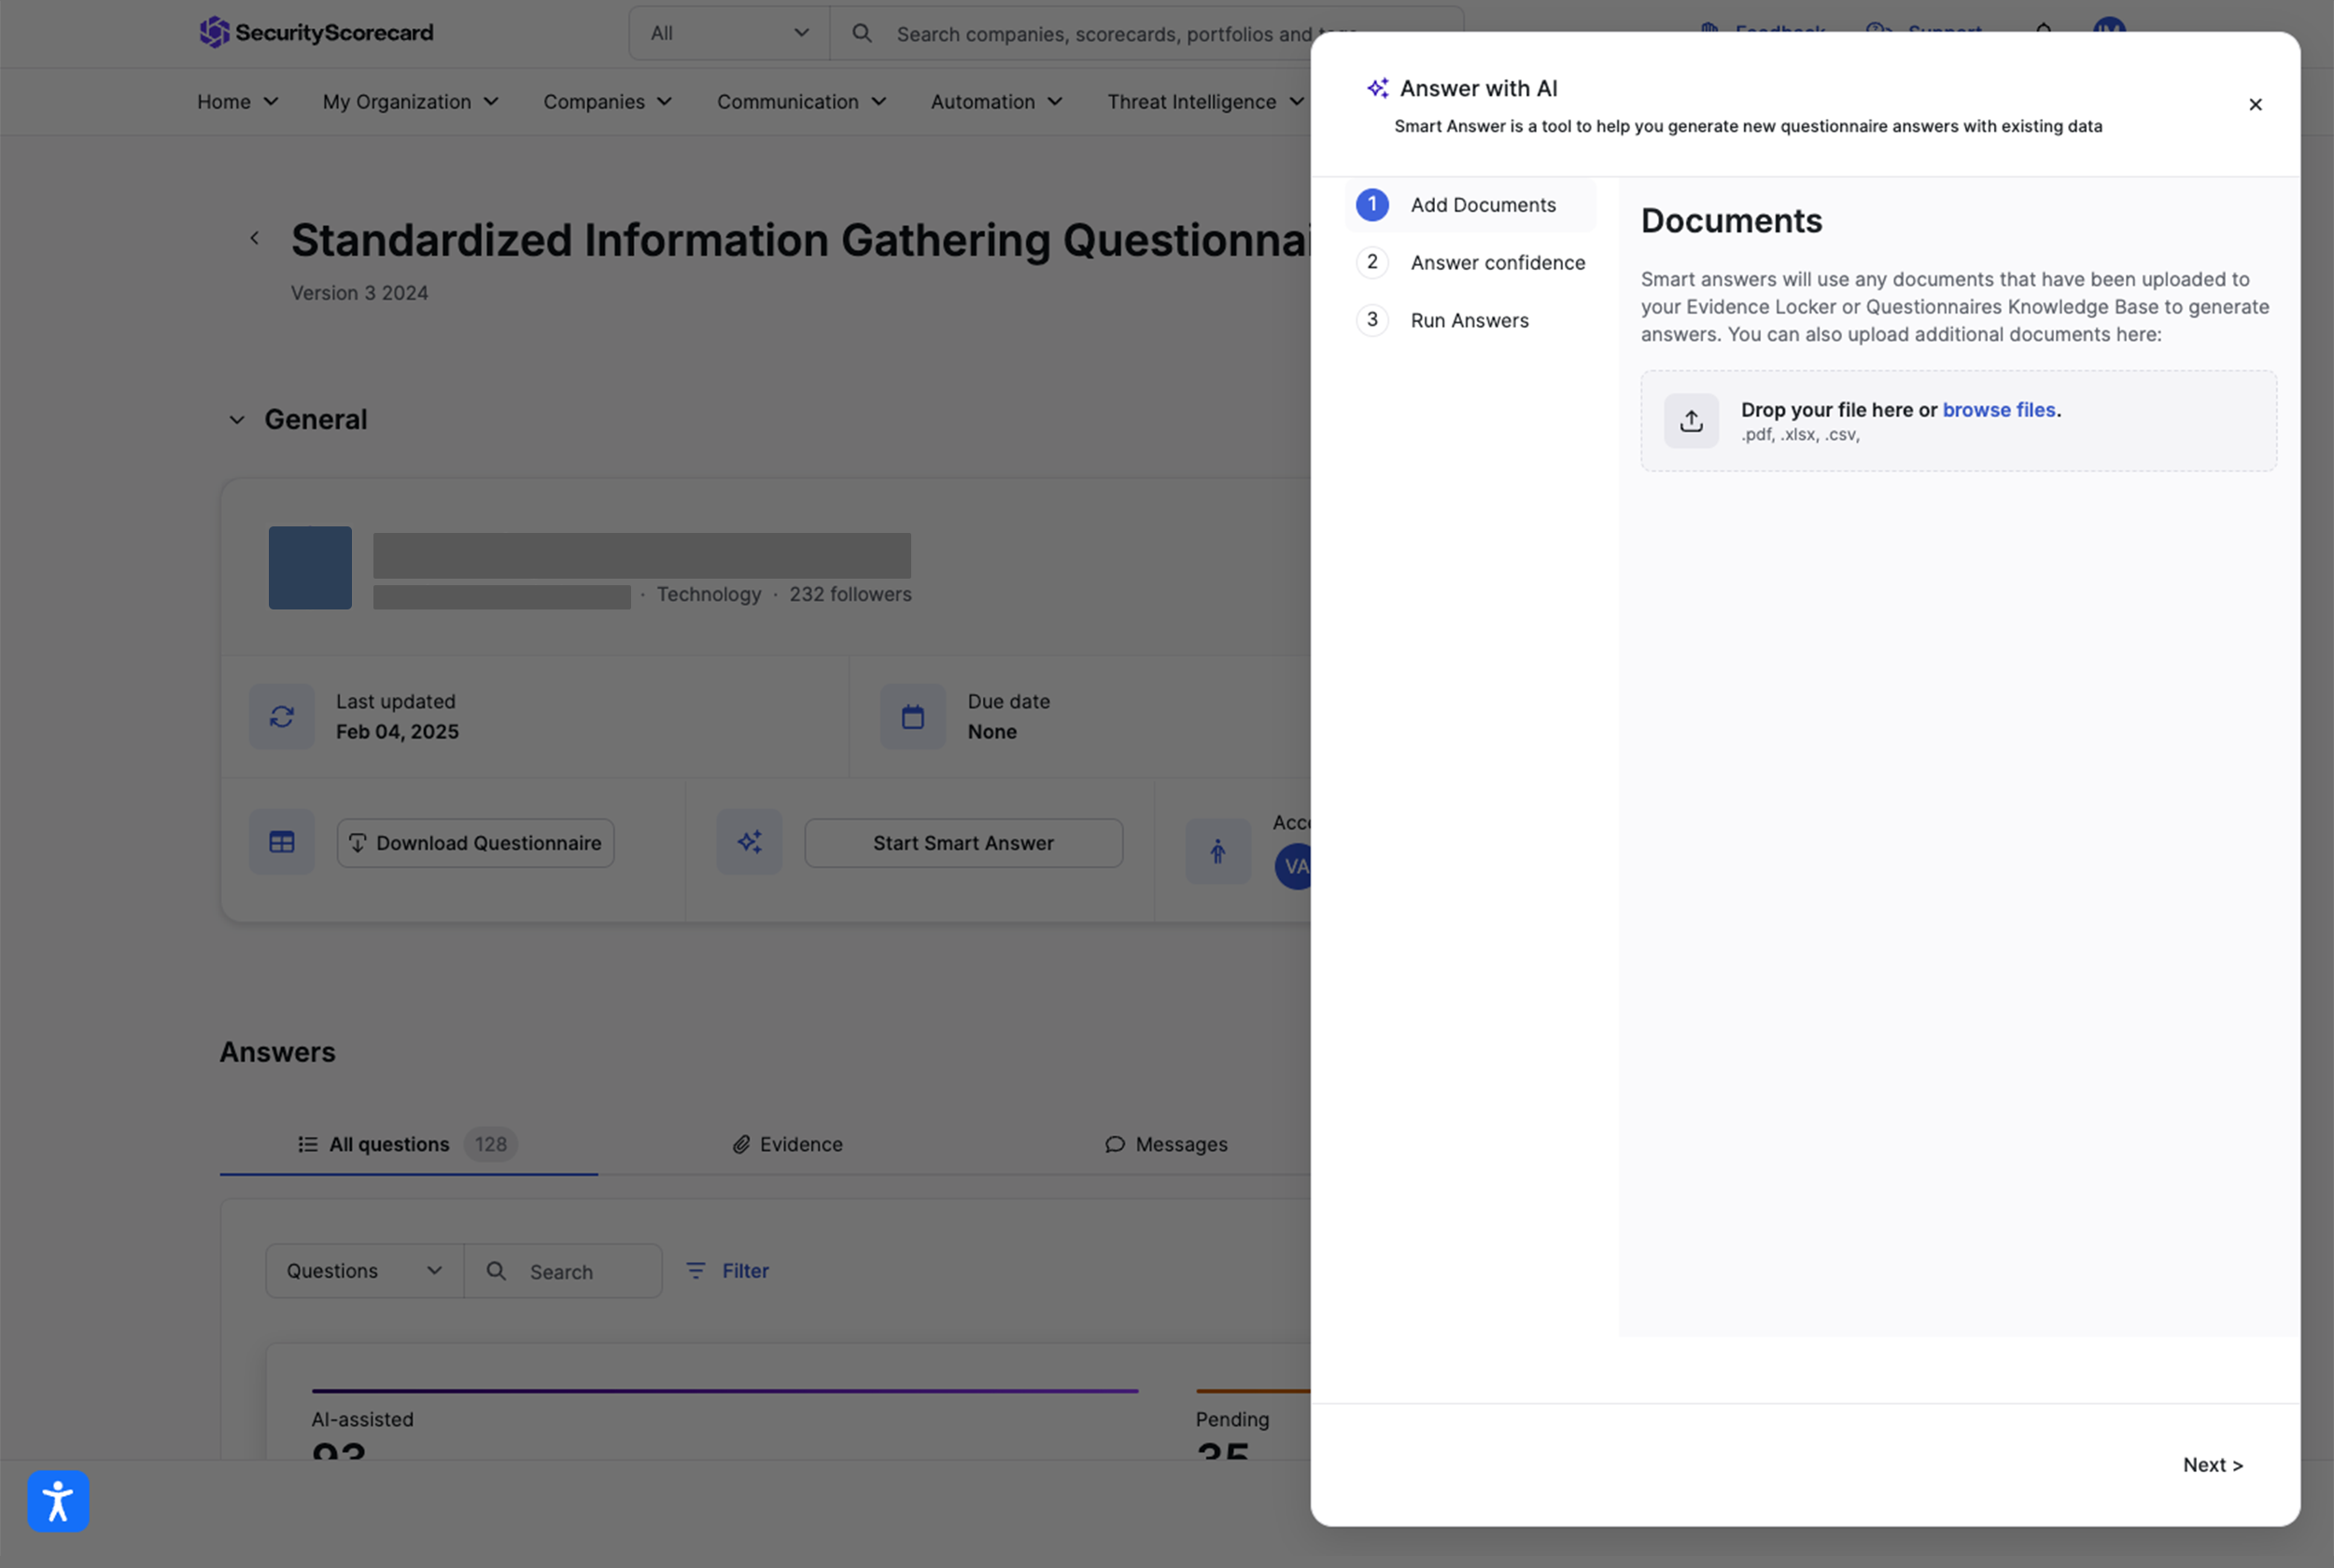Click the Feb 04, 2025 date

pos(398,731)
